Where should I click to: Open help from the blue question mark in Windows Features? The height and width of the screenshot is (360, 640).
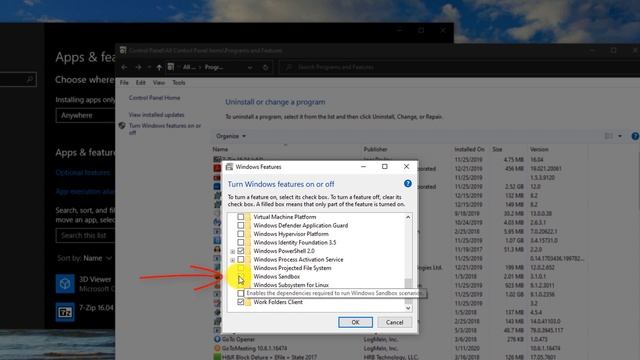coord(407,184)
